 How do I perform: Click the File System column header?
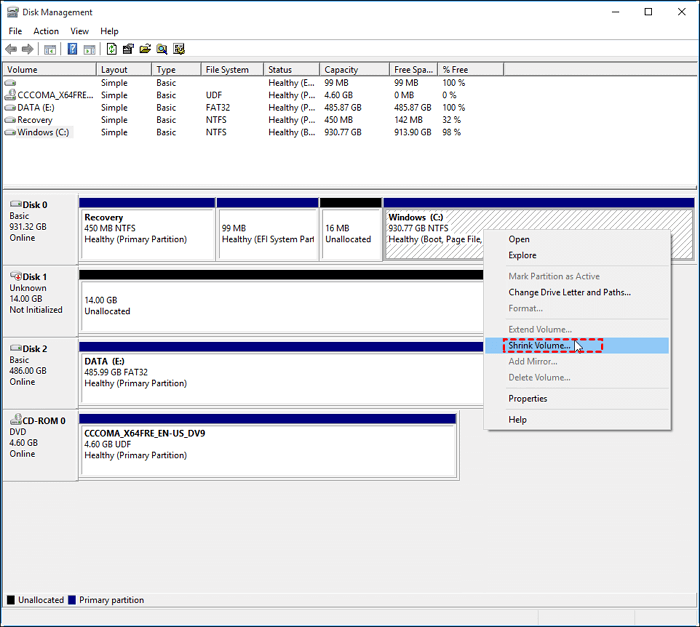(x=230, y=70)
